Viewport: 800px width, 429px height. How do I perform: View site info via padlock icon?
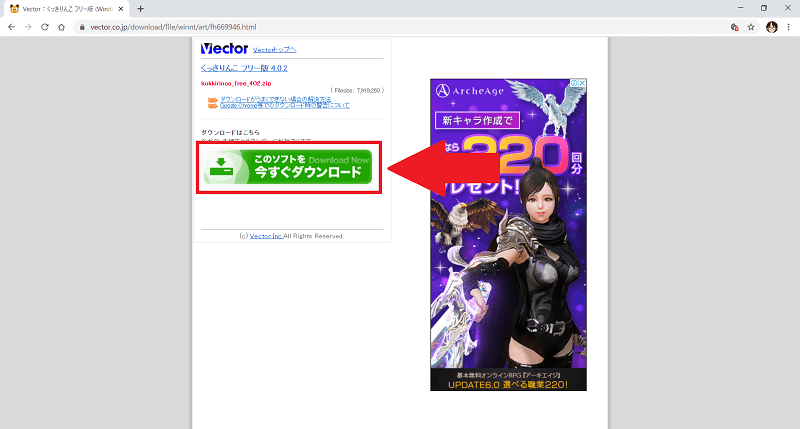82,27
